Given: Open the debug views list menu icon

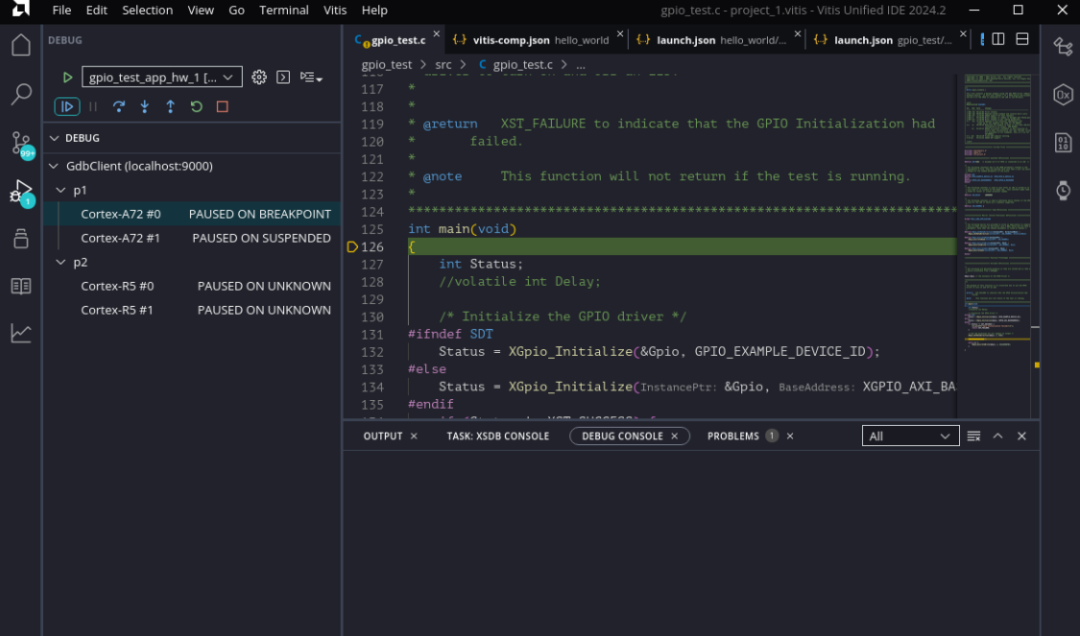Looking at the screenshot, I should point(311,77).
